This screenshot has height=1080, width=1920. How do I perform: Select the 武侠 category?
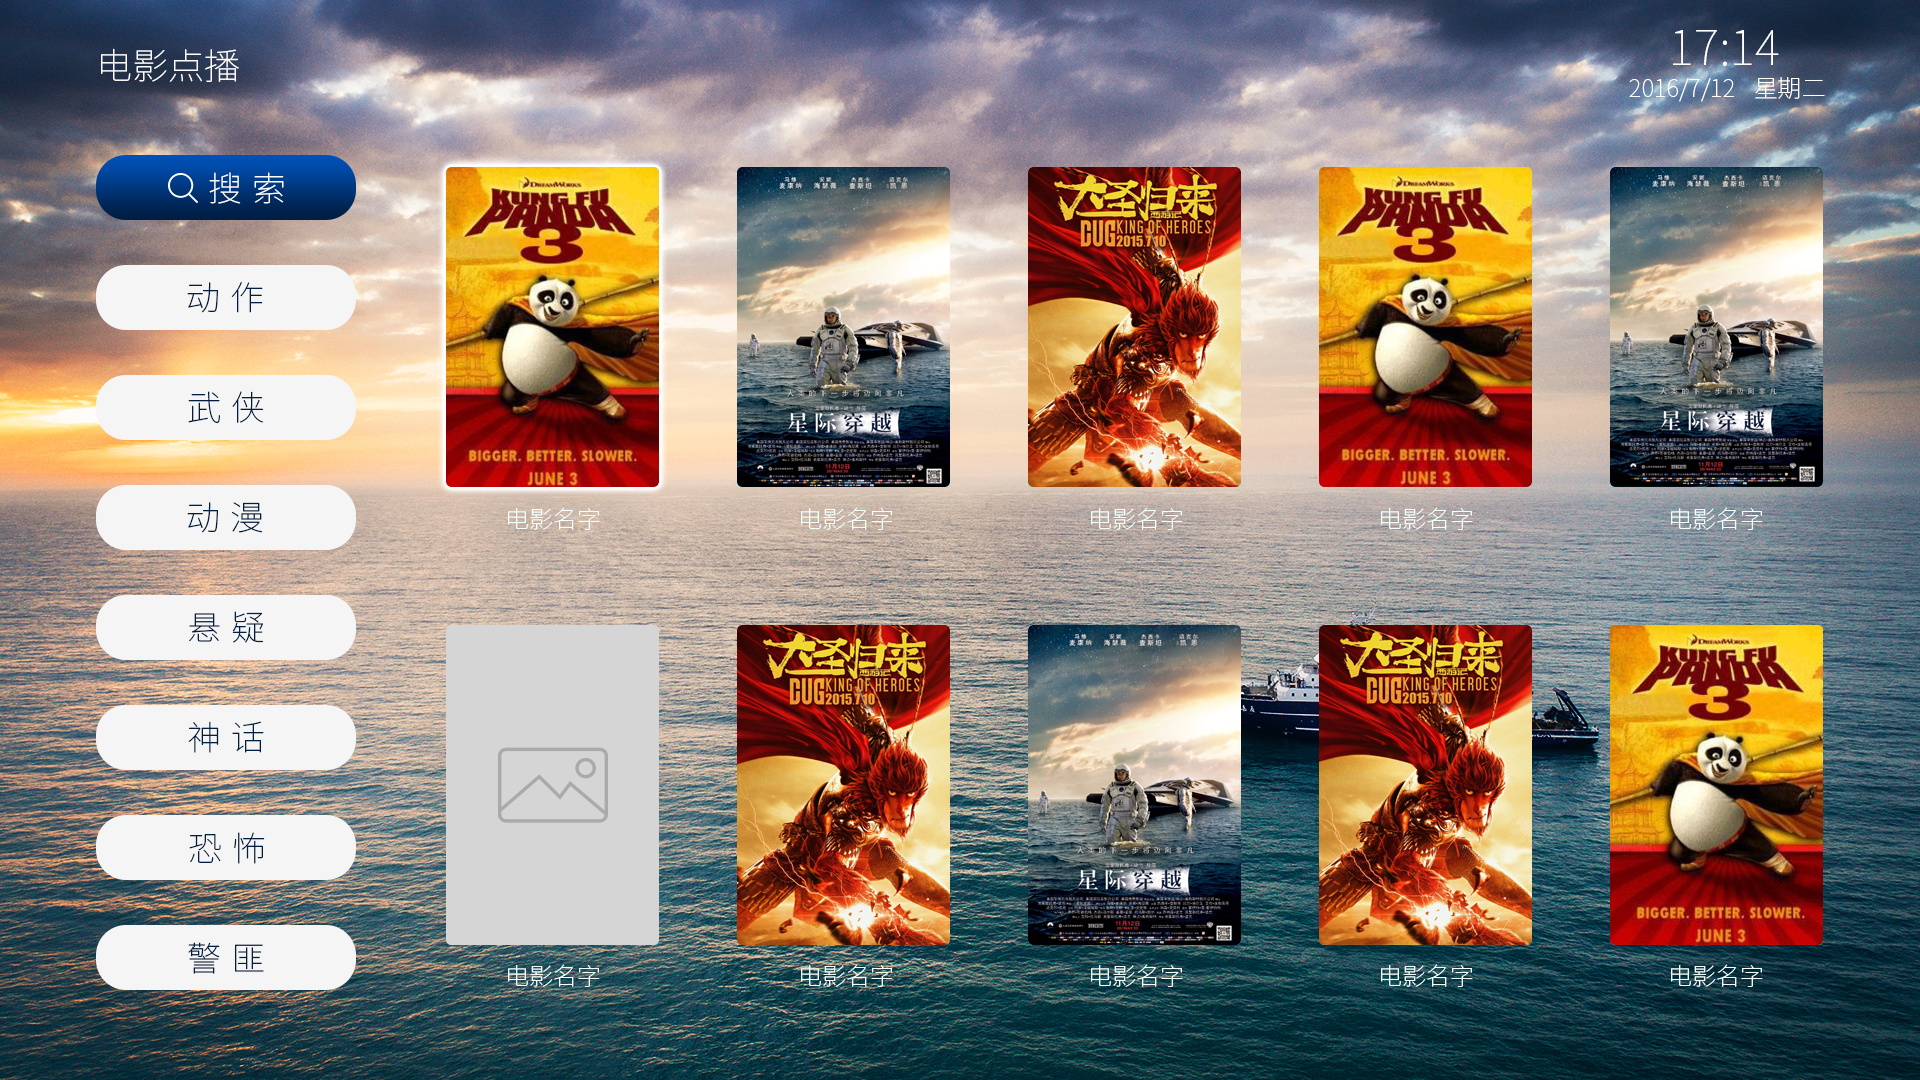click(226, 407)
